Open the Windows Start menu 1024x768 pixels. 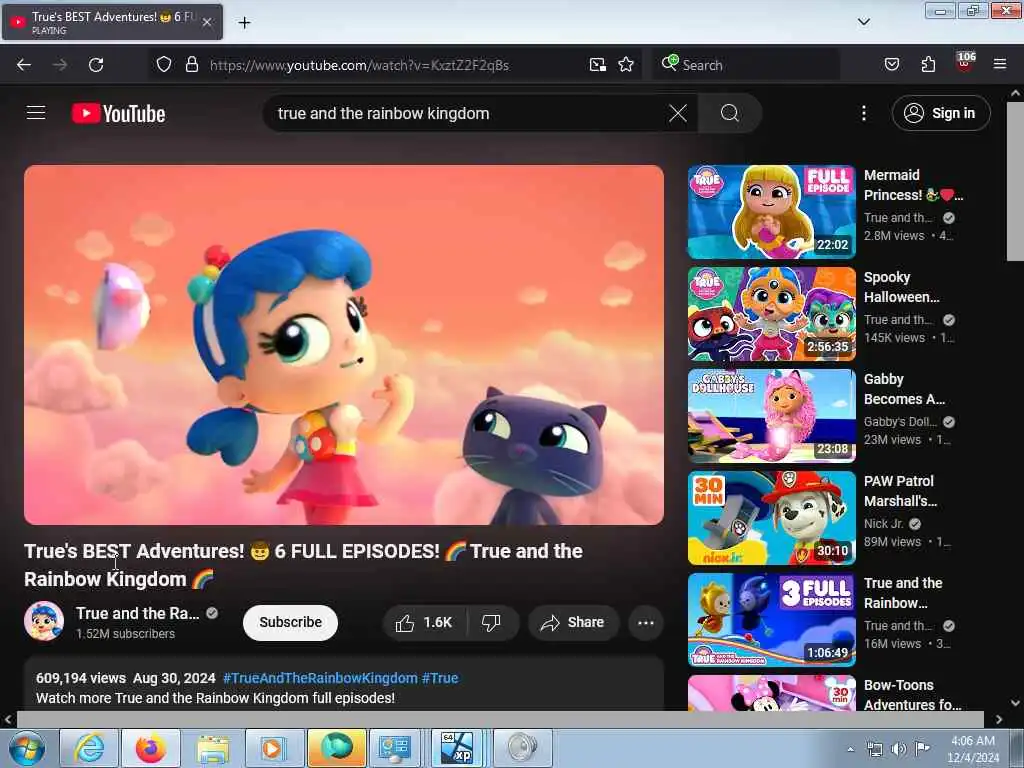pos(27,748)
